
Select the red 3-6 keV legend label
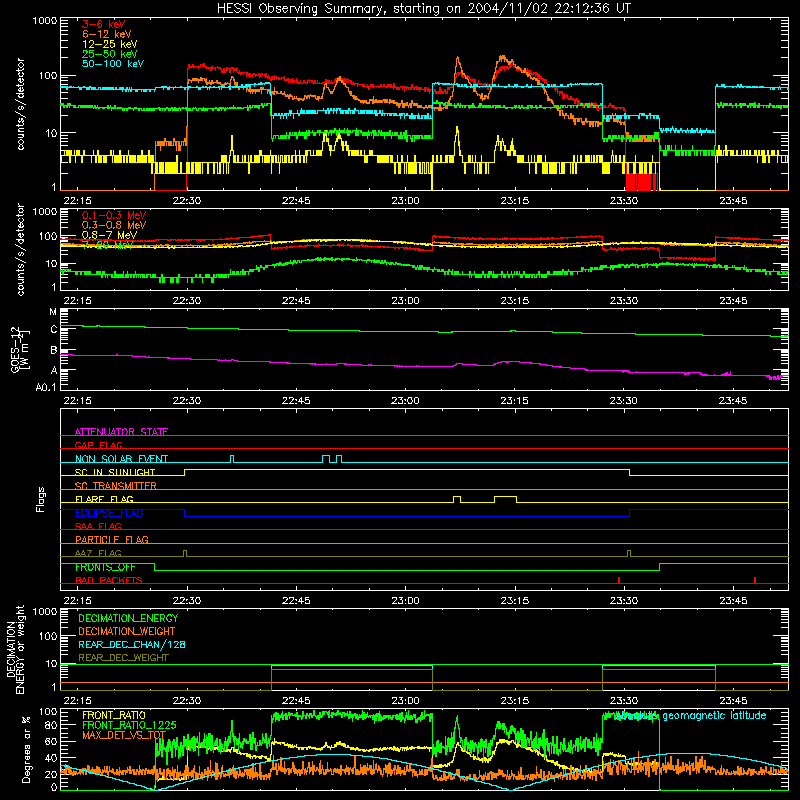104,24
